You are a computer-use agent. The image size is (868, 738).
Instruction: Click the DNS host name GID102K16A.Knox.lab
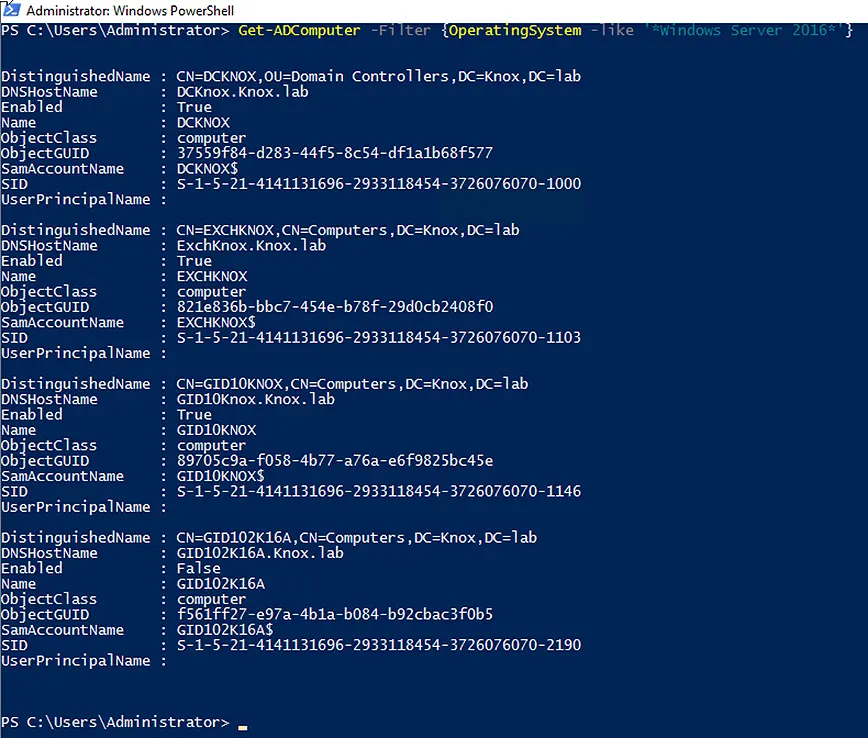coord(260,554)
